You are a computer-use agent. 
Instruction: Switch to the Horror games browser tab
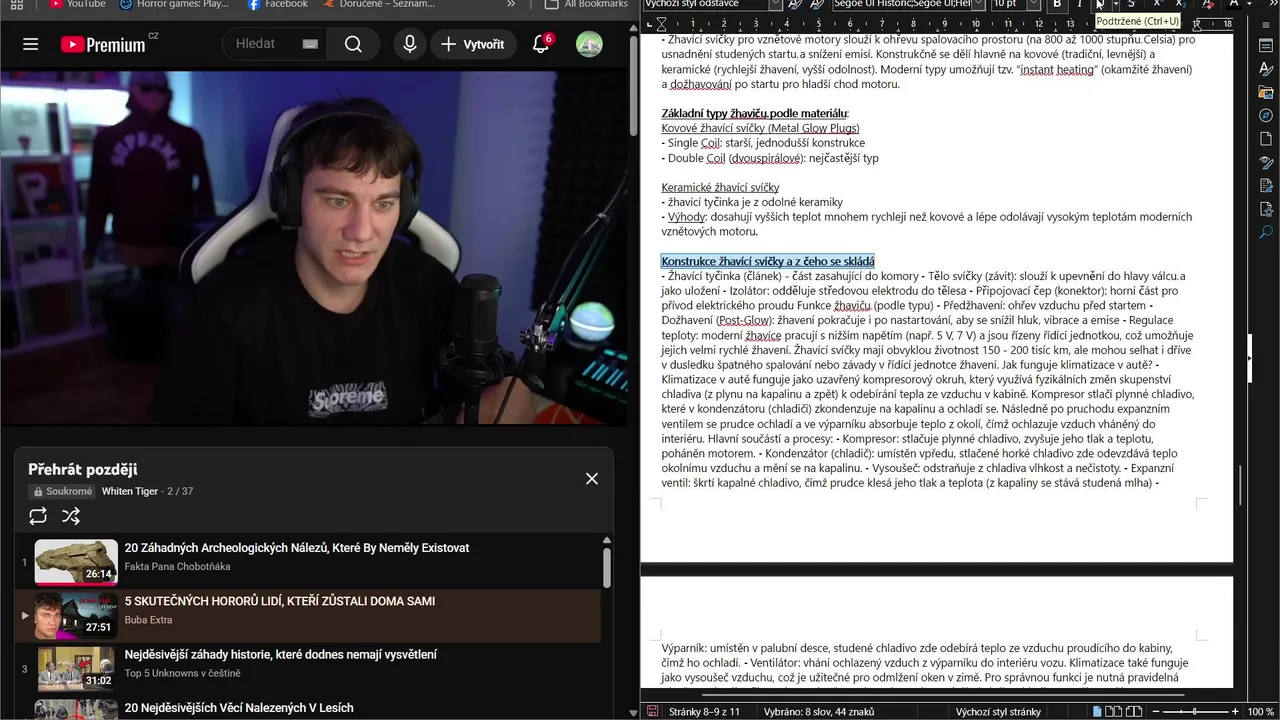[173, 4]
